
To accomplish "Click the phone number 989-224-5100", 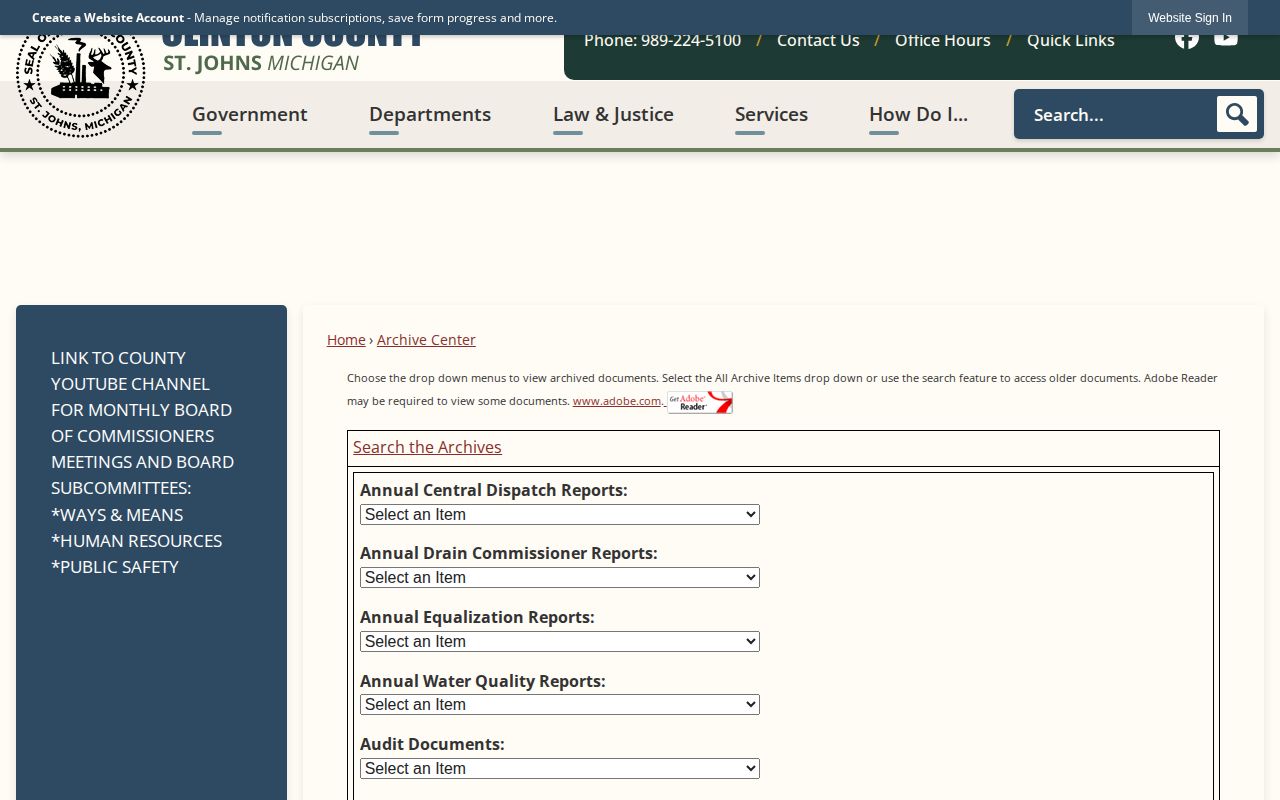I will click(691, 40).
